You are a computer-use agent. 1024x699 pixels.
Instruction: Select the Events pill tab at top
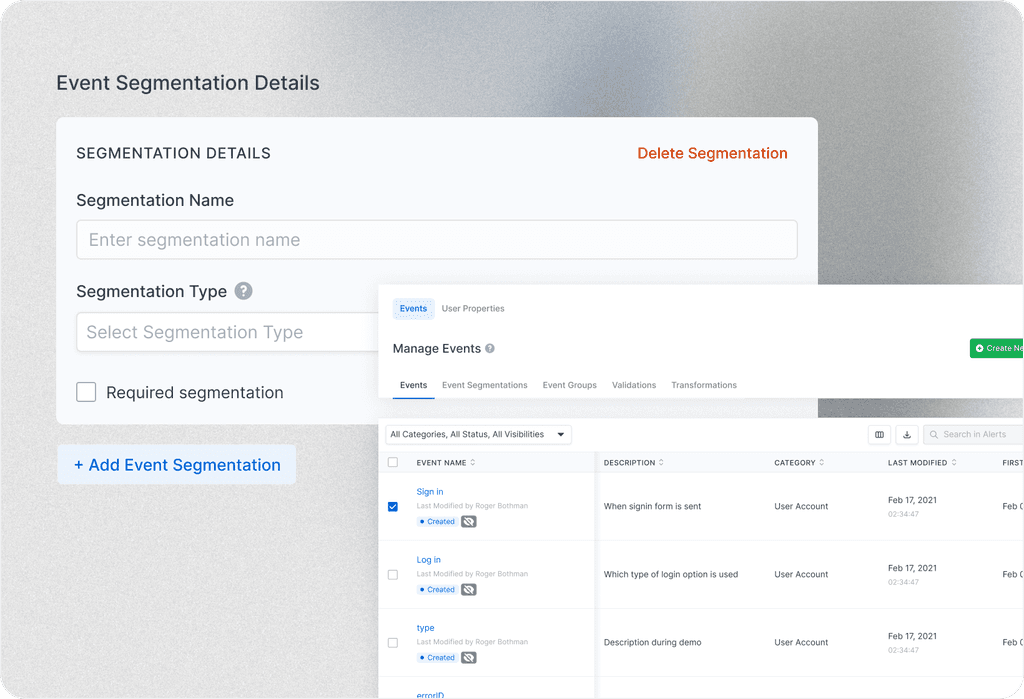[x=413, y=308]
